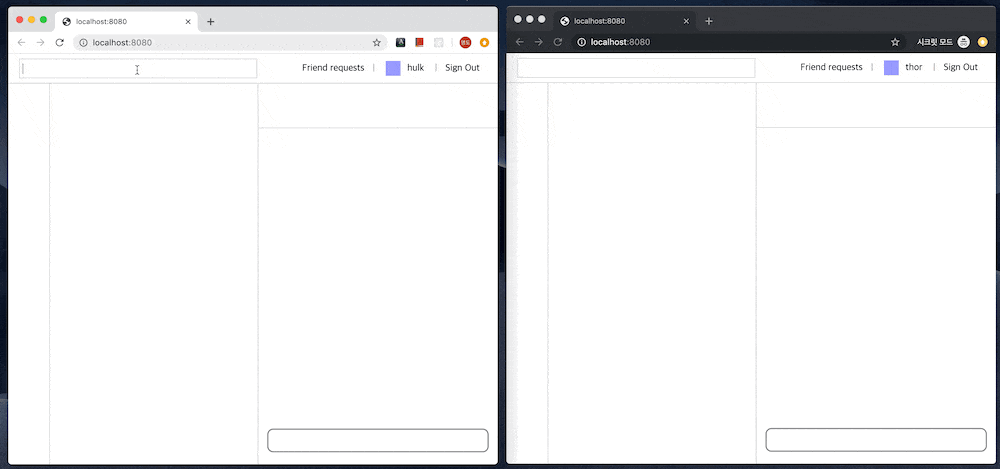The height and width of the screenshot is (469, 1000).
Task: Click the dark square extension icon in the left toolbar
Action: (x=401, y=43)
